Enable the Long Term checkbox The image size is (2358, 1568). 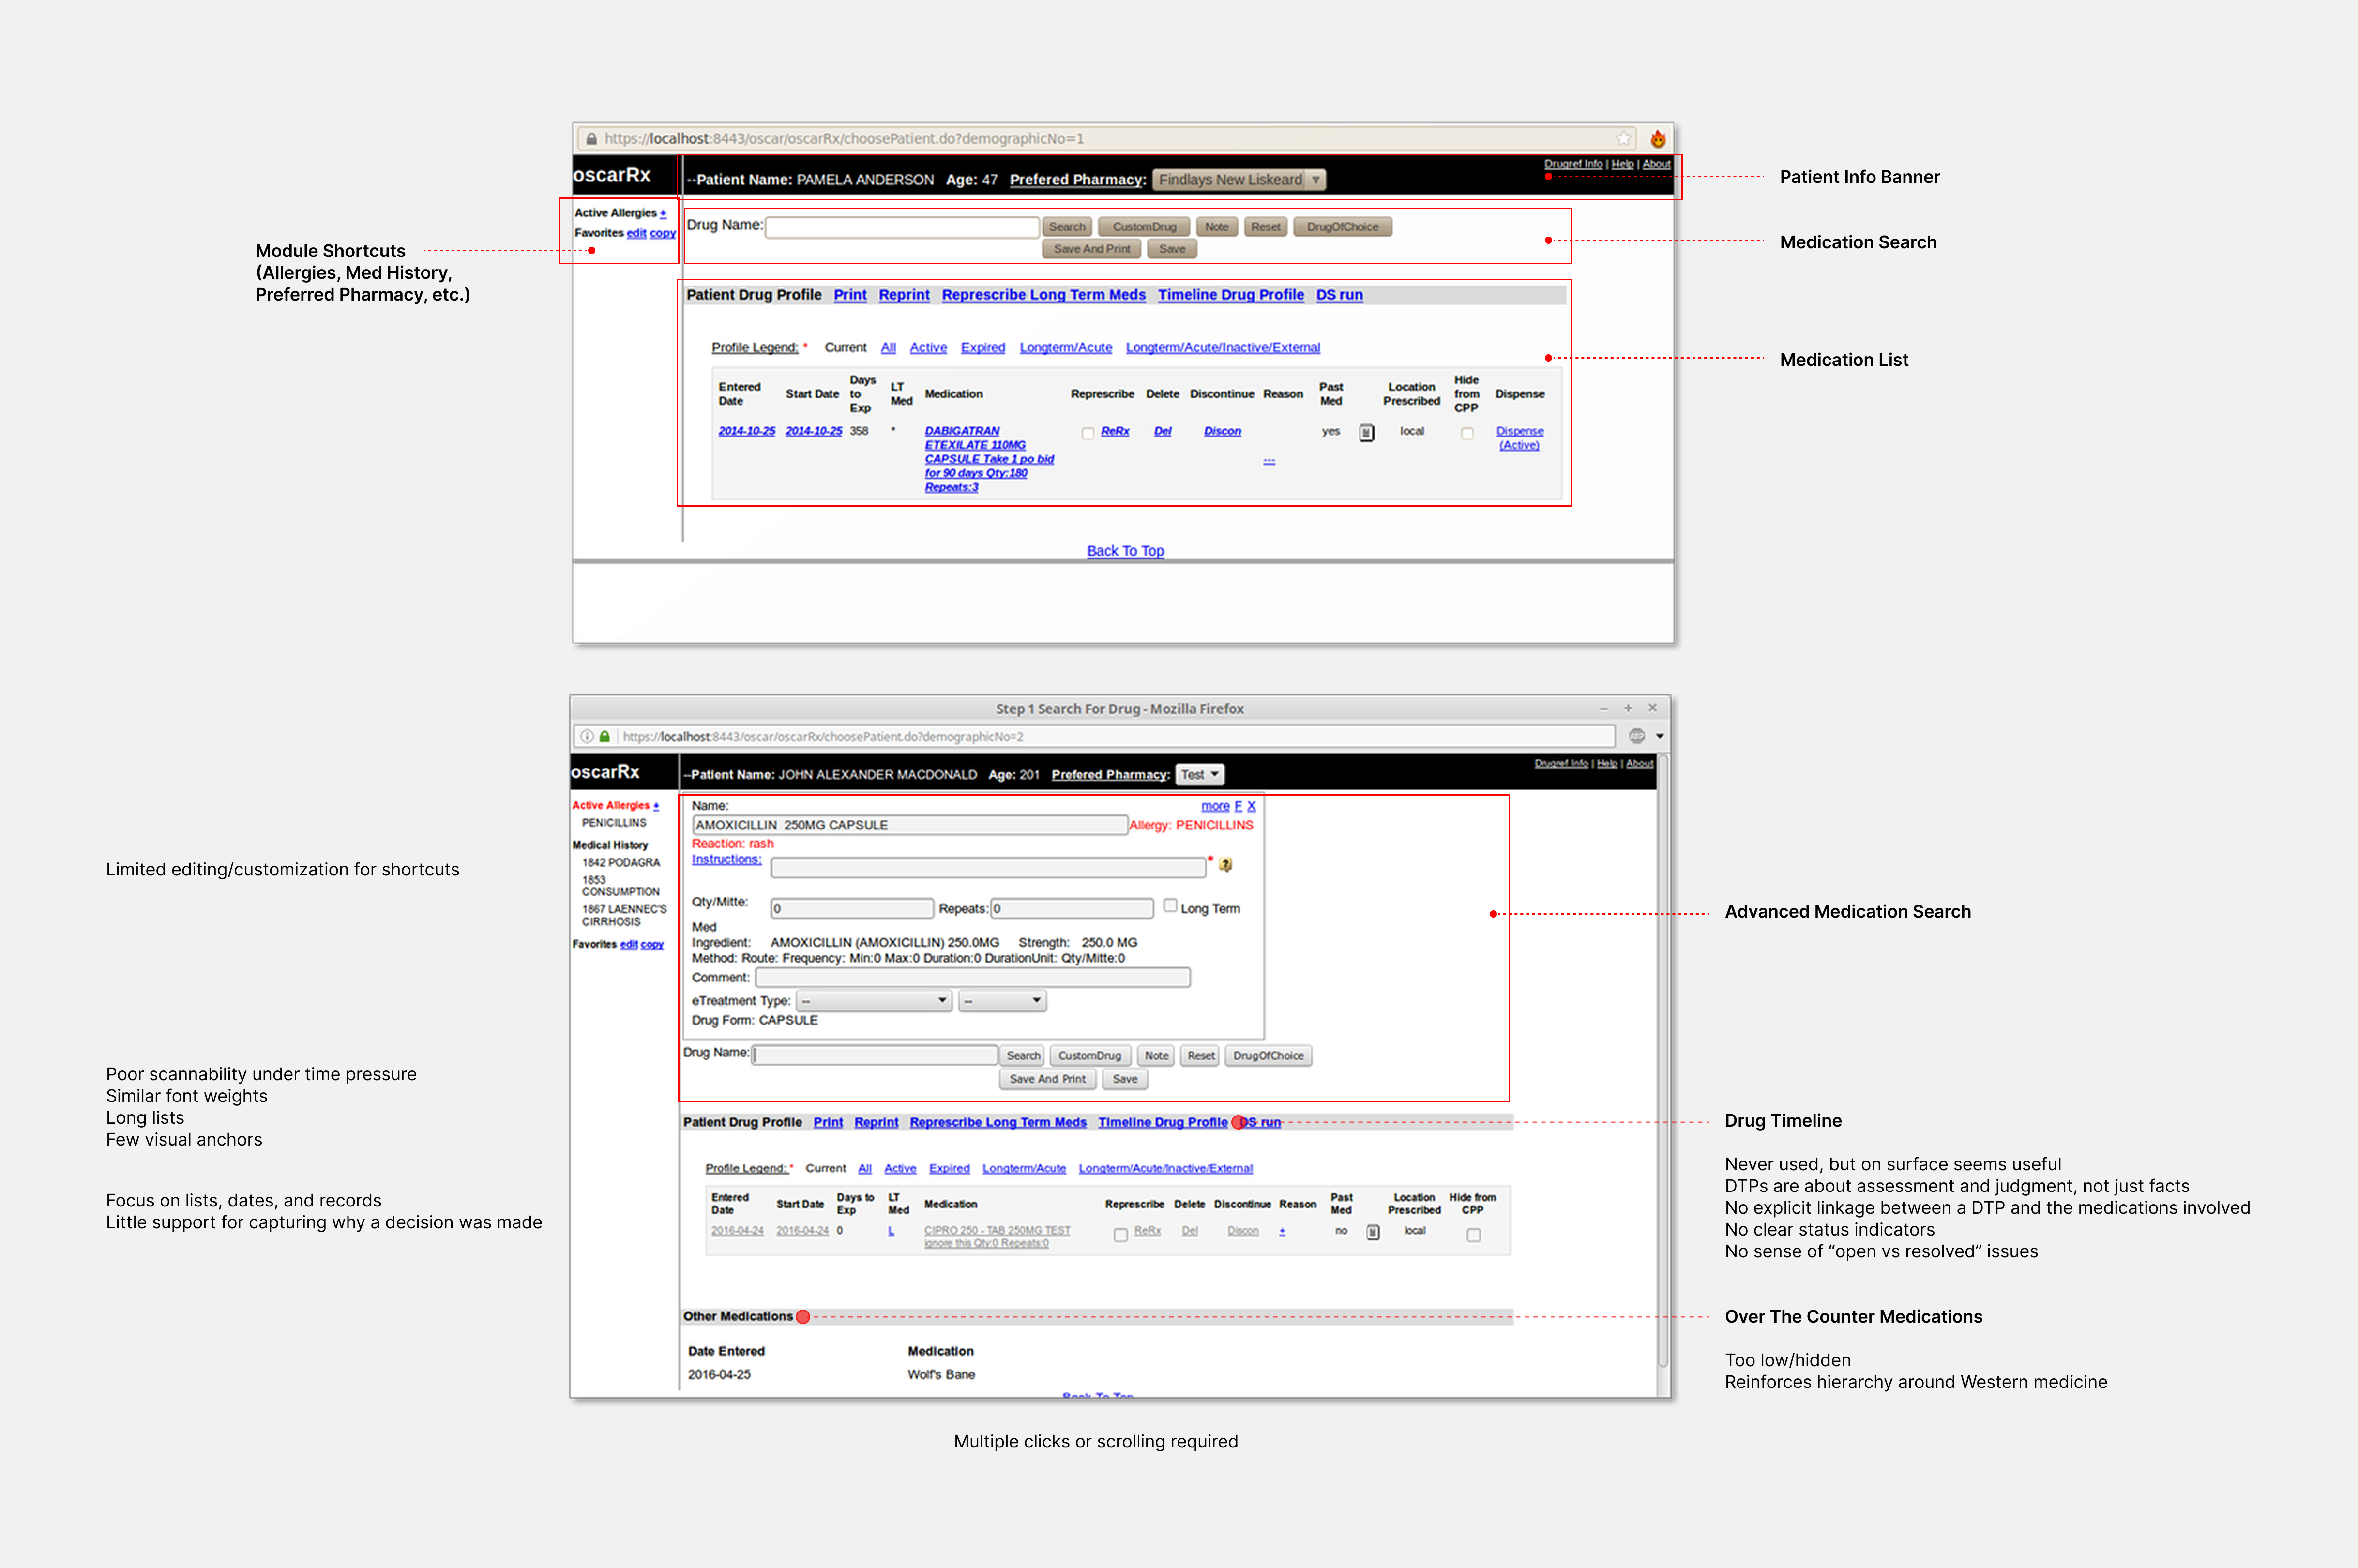(x=1170, y=906)
